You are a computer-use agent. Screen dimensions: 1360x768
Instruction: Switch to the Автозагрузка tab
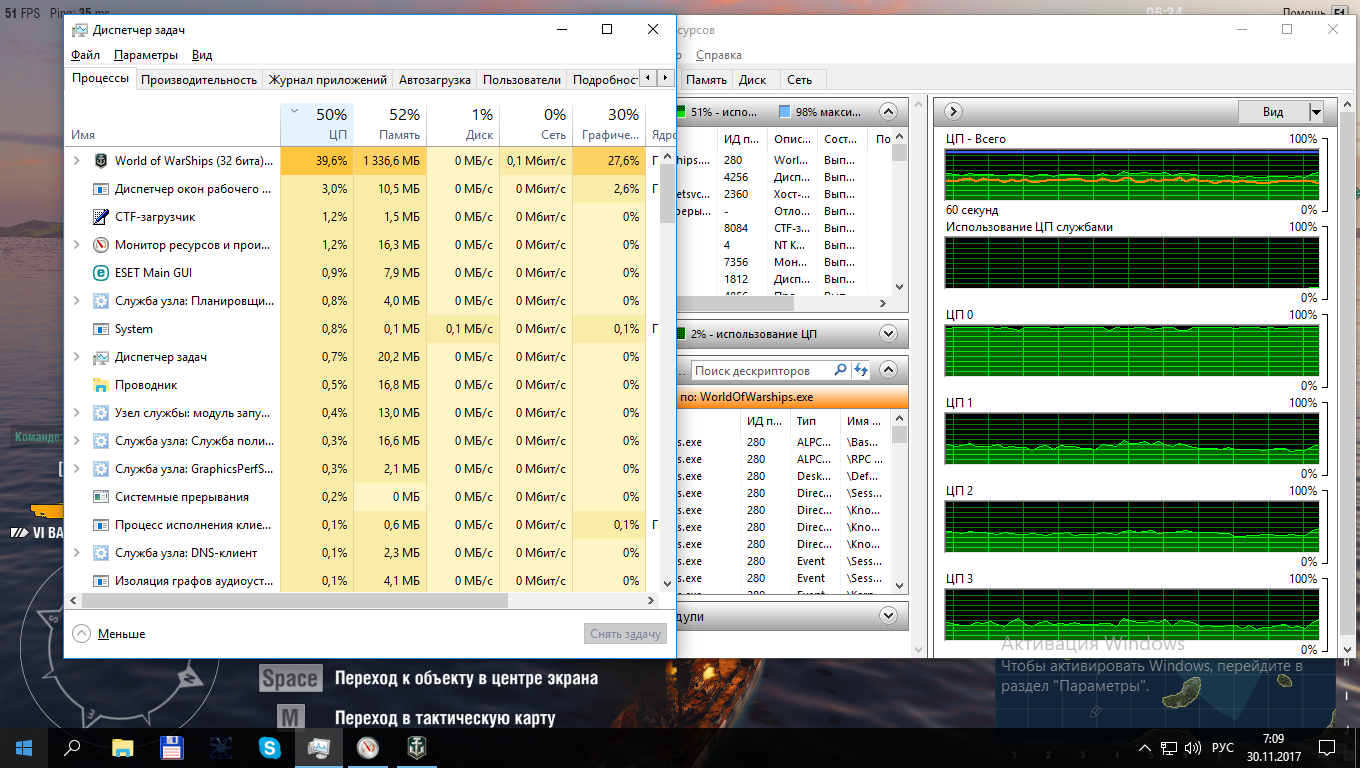[435, 80]
